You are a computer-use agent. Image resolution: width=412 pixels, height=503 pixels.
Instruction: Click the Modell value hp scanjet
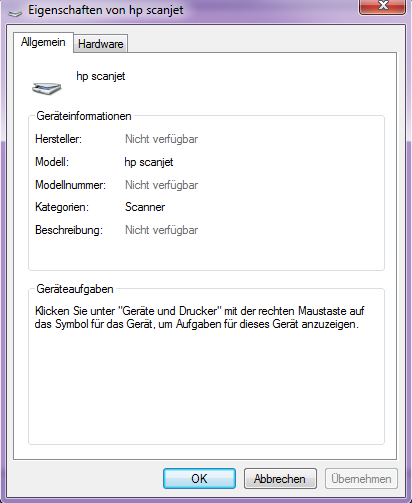point(149,162)
